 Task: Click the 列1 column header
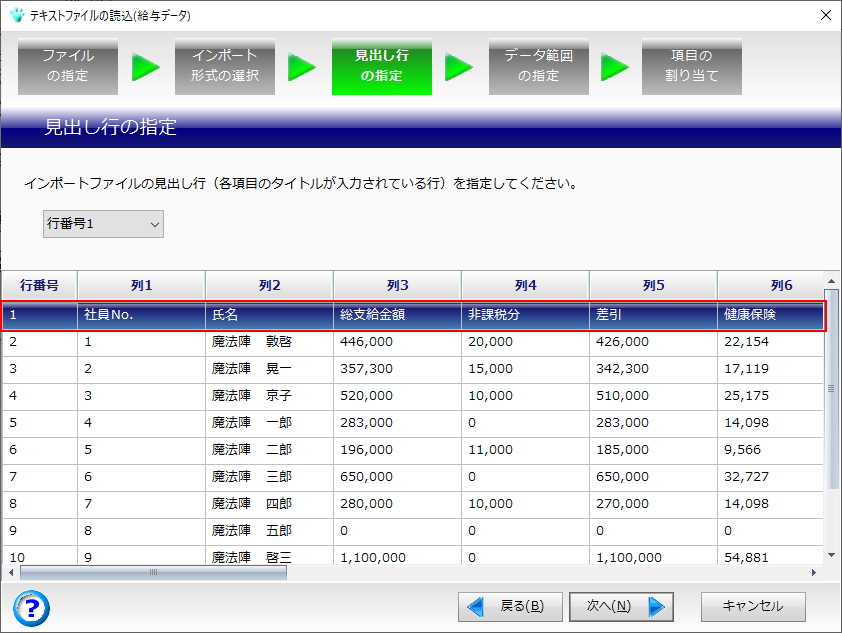tap(141, 285)
